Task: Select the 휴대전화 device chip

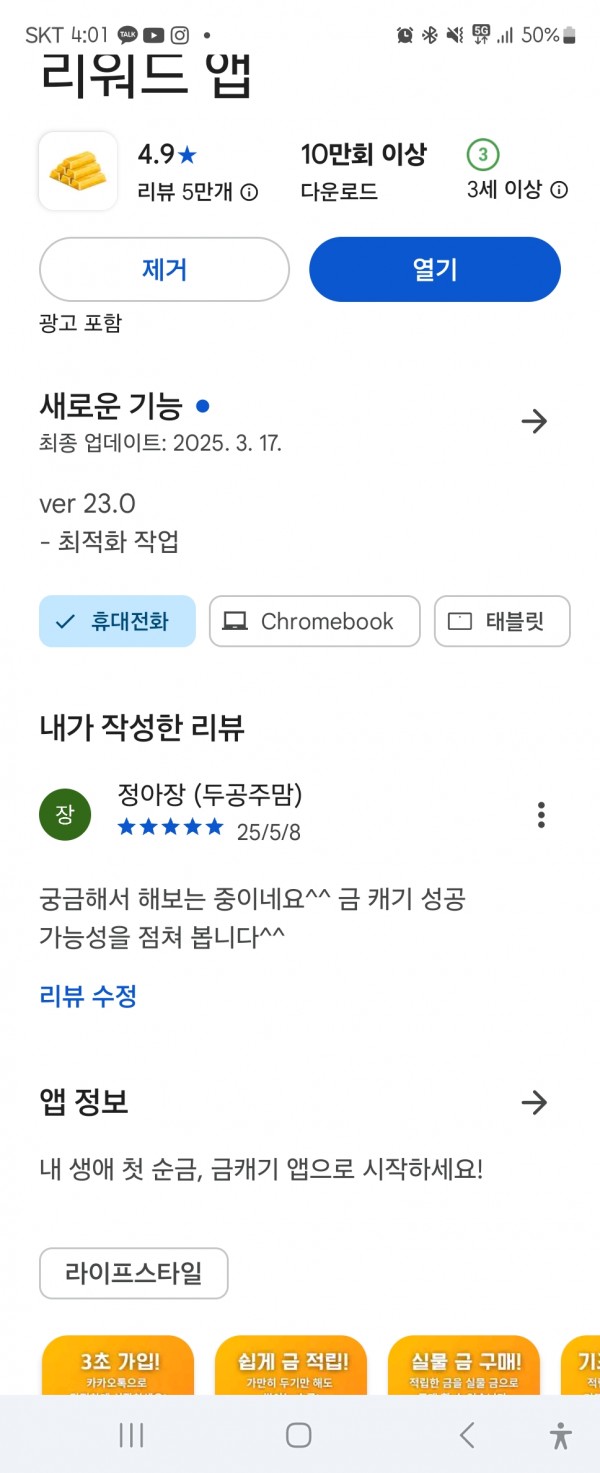Action: coord(117,621)
